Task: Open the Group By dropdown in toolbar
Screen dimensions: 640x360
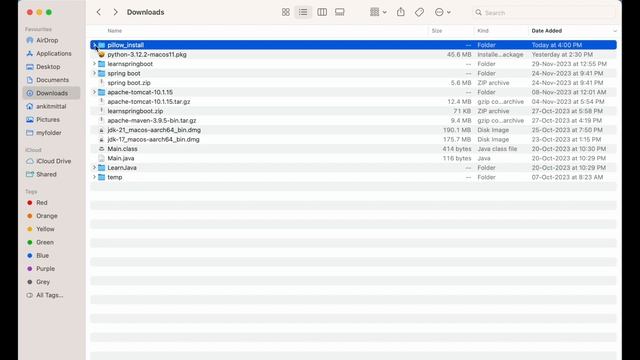Action: click(378, 12)
